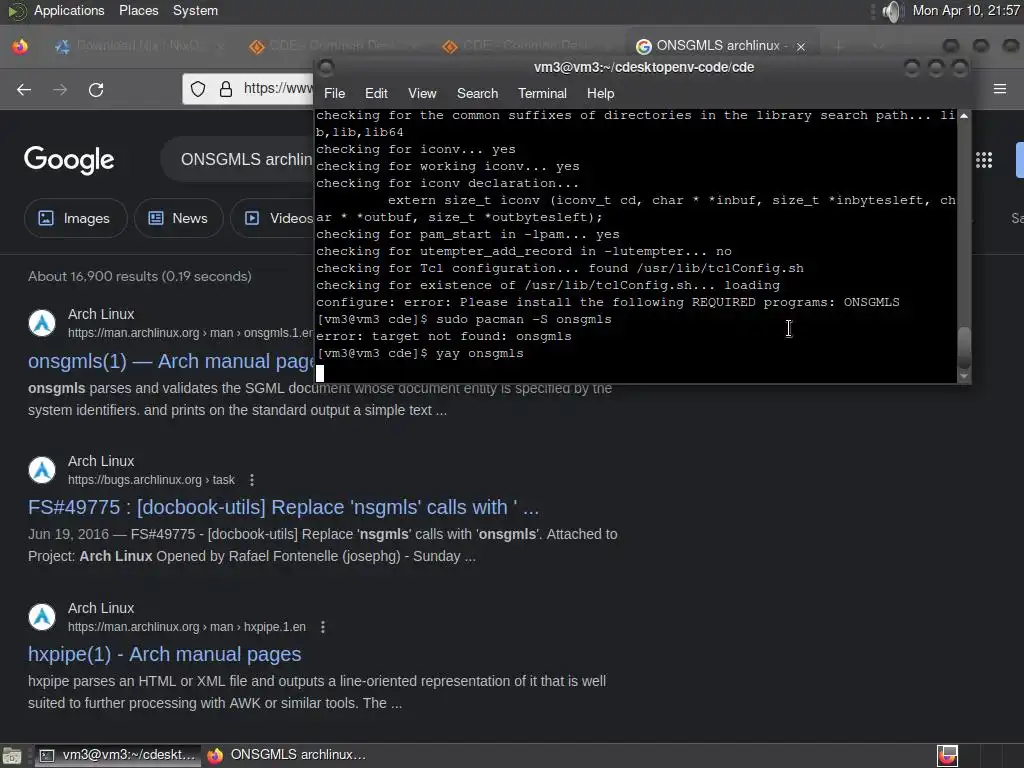Screen dimensions: 1024x768
Task: Open the Google apps grid
Action: tap(984, 160)
